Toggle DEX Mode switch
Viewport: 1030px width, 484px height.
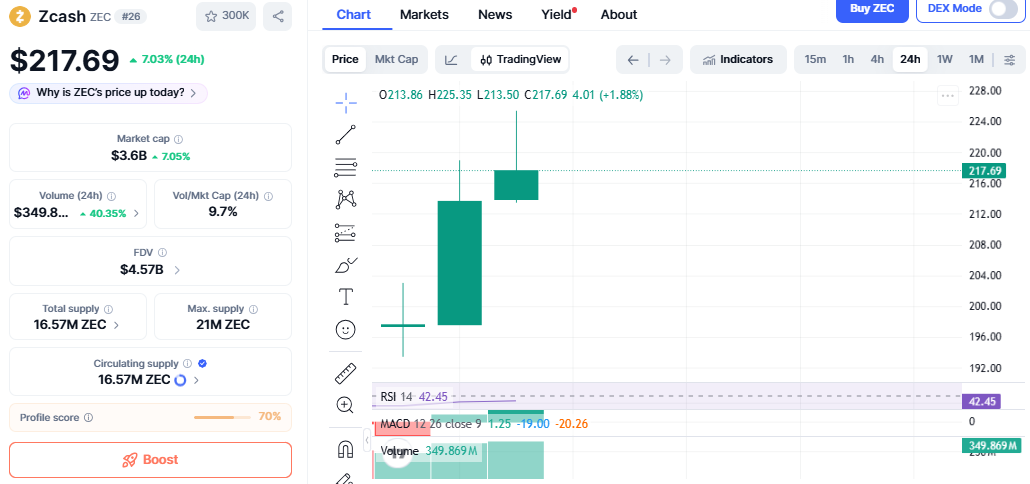(x=1002, y=9)
